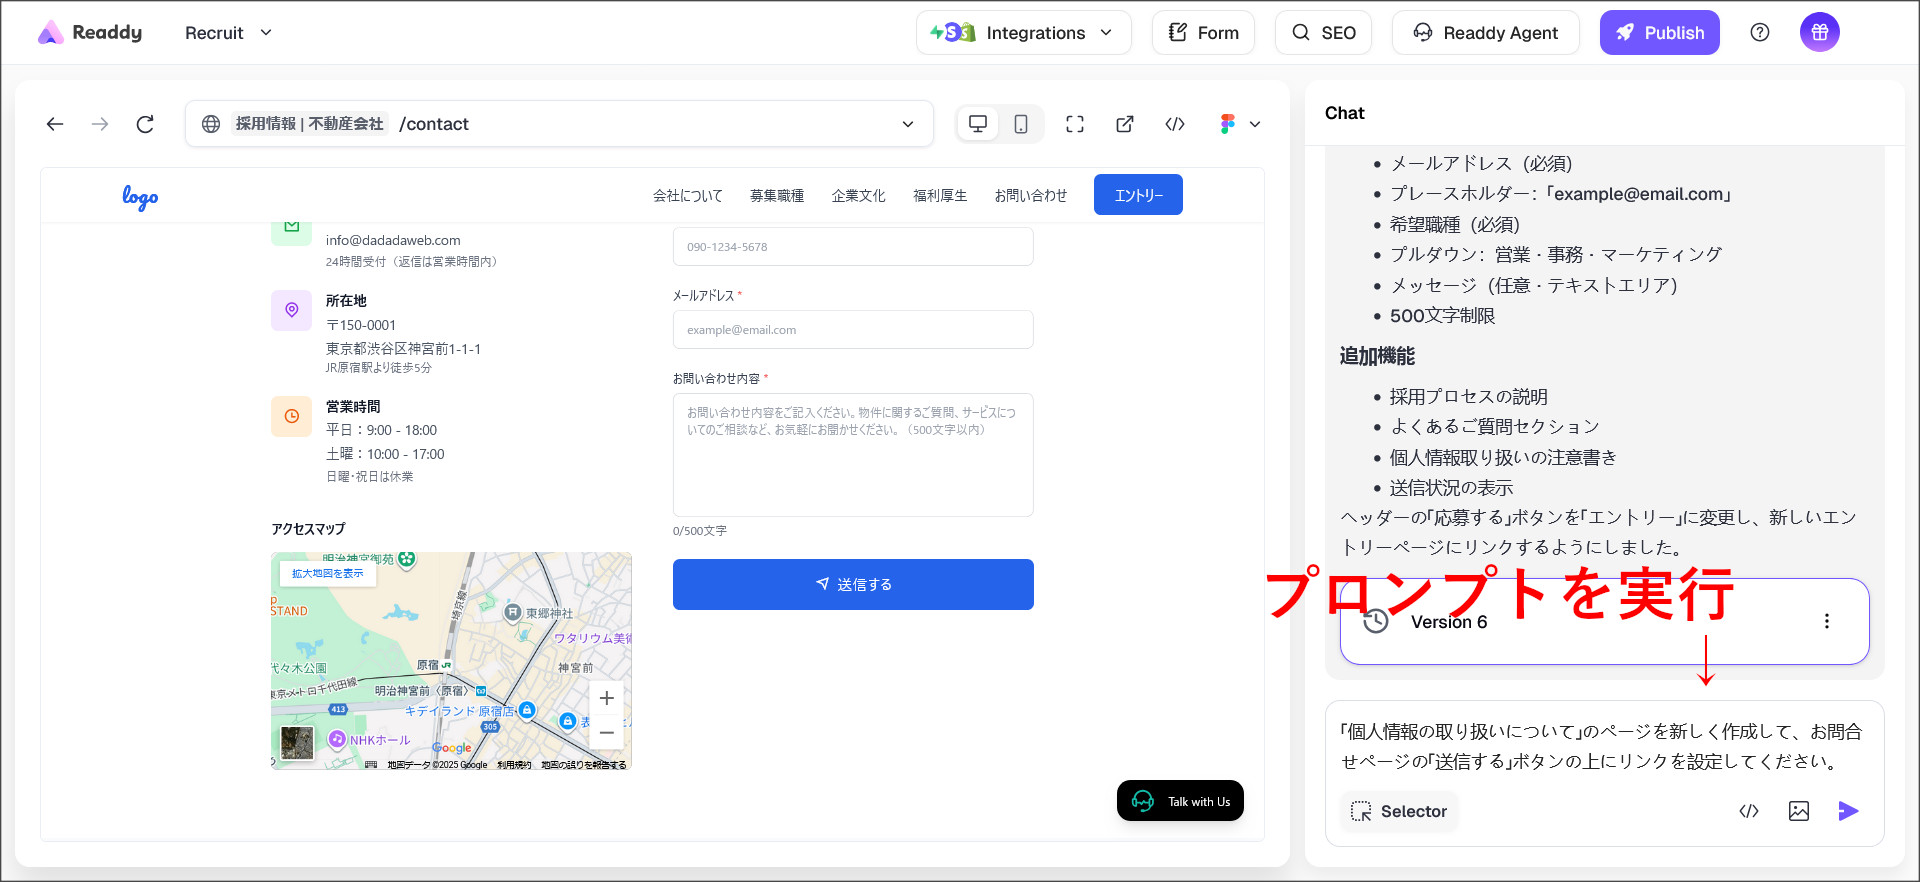Expand the page URL selector
The image size is (1920, 882).
click(x=908, y=124)
